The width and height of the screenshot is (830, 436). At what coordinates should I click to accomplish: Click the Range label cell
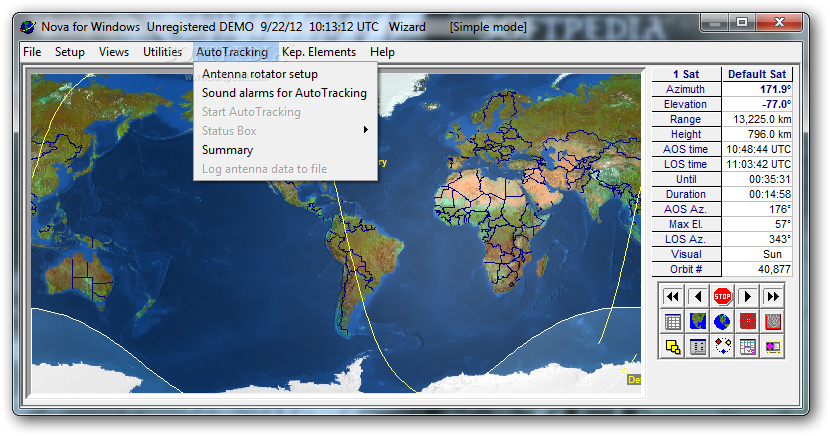coord(686,120)
